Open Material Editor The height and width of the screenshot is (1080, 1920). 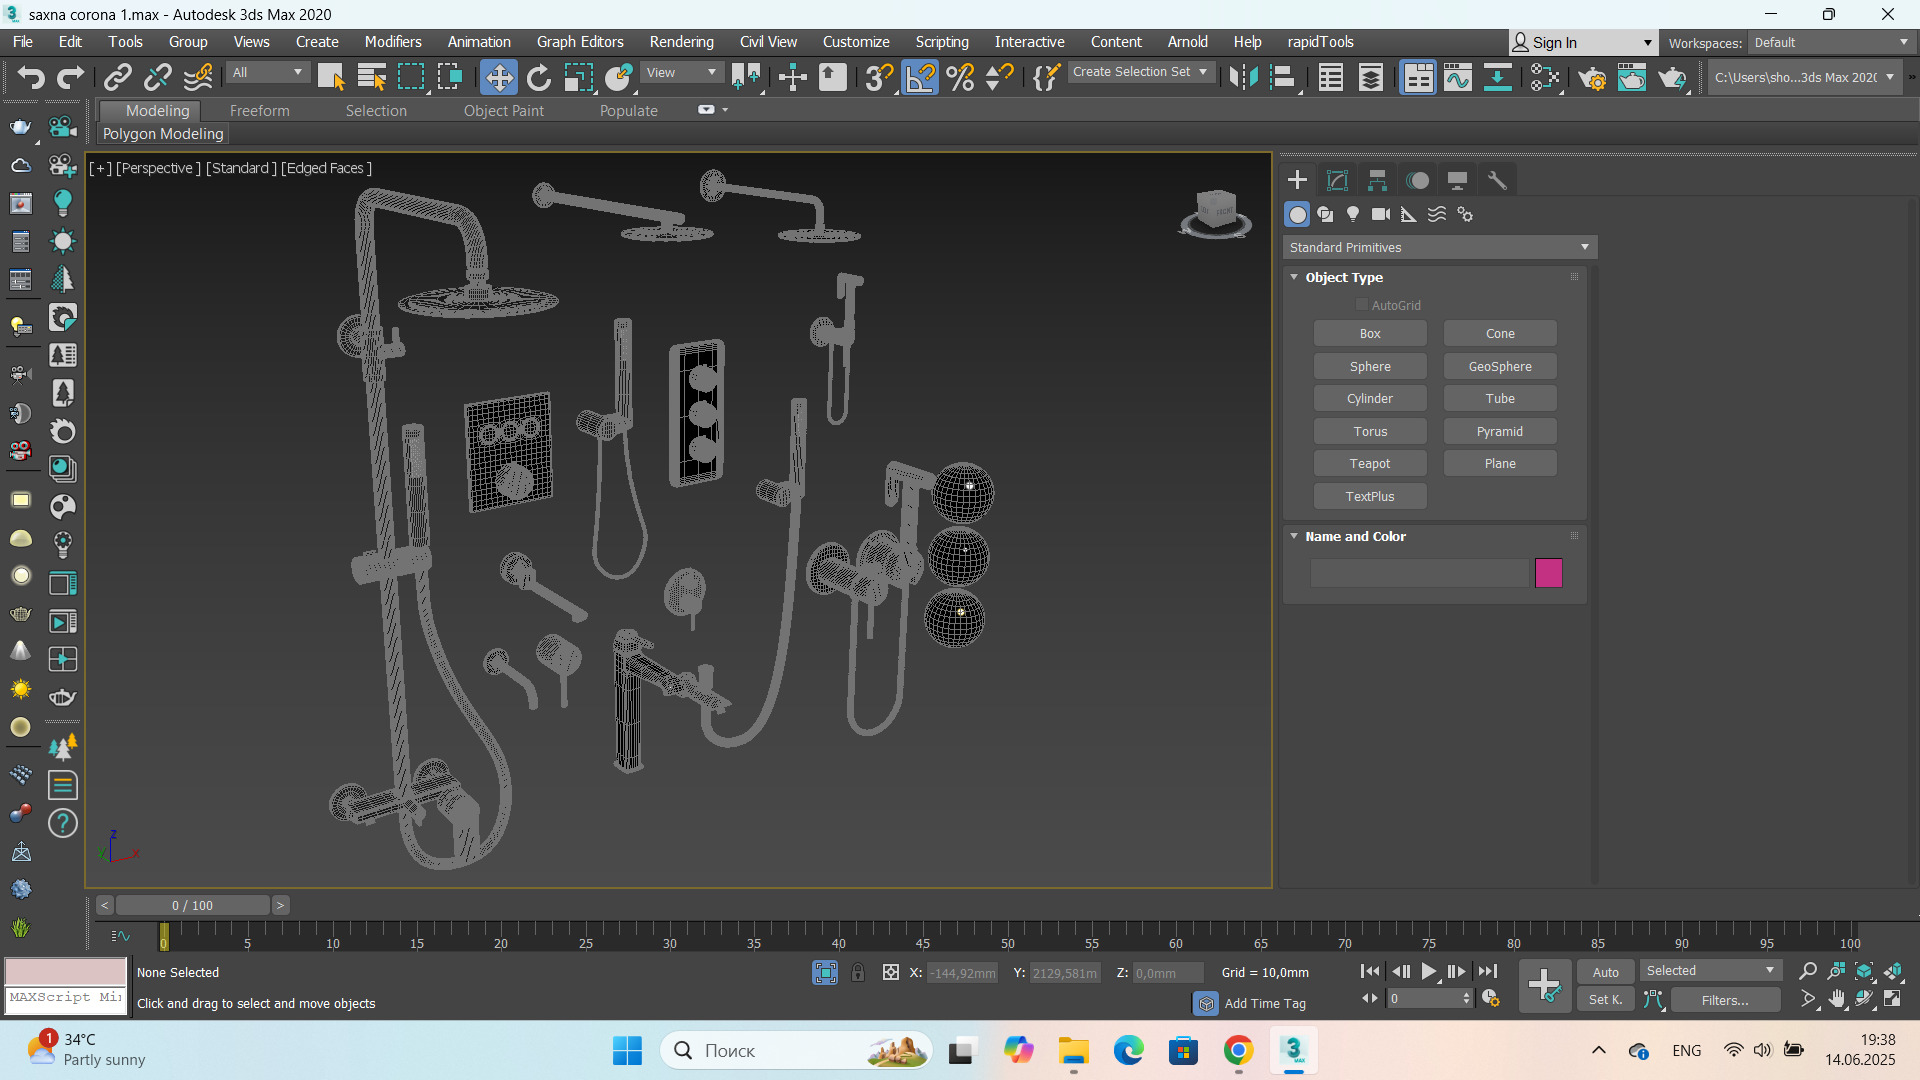pyautogui.click(x=1545, y=77)
